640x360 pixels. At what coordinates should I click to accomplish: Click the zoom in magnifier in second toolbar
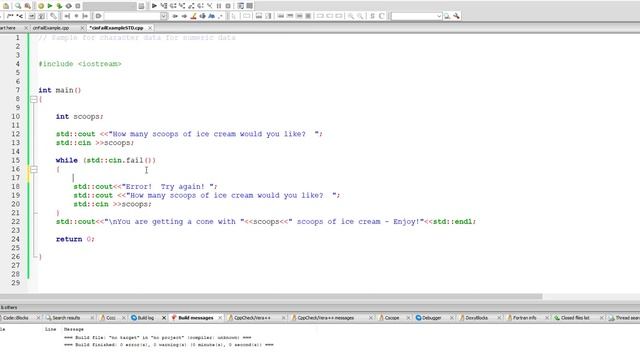tap(351, 16)
